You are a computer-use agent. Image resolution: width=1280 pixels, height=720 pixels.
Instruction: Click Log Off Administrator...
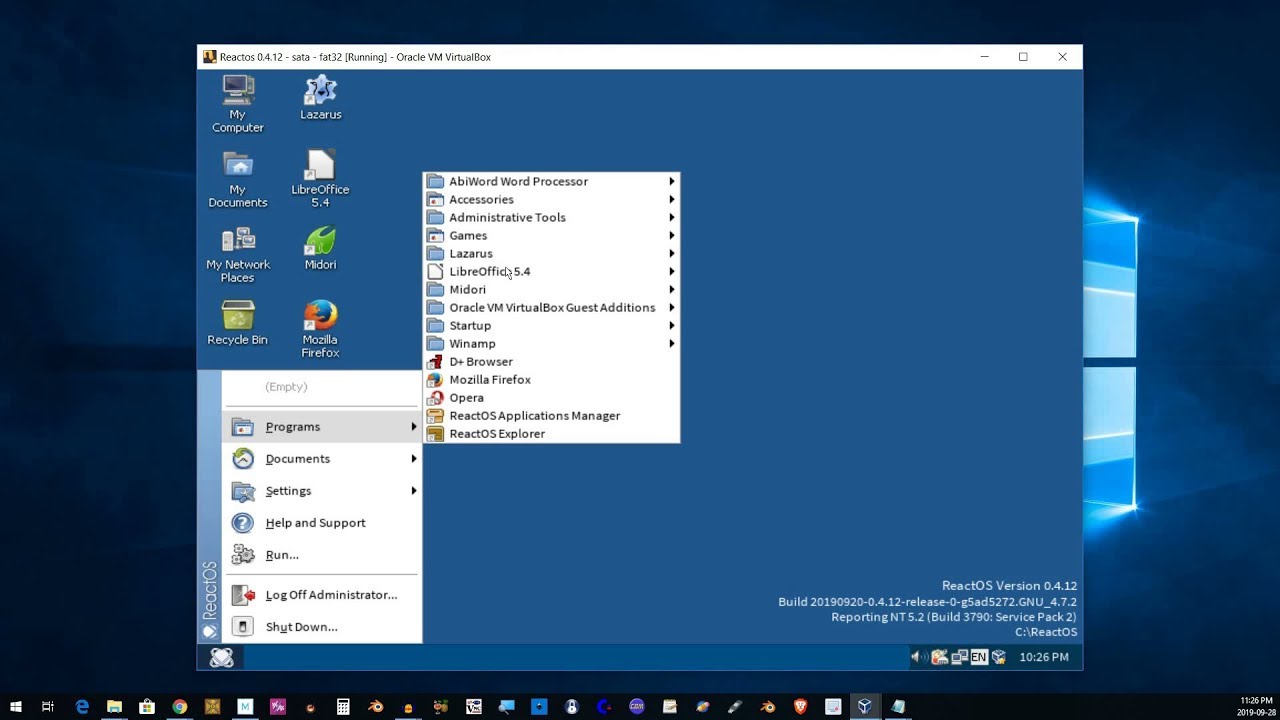click(x=322, y=595)
